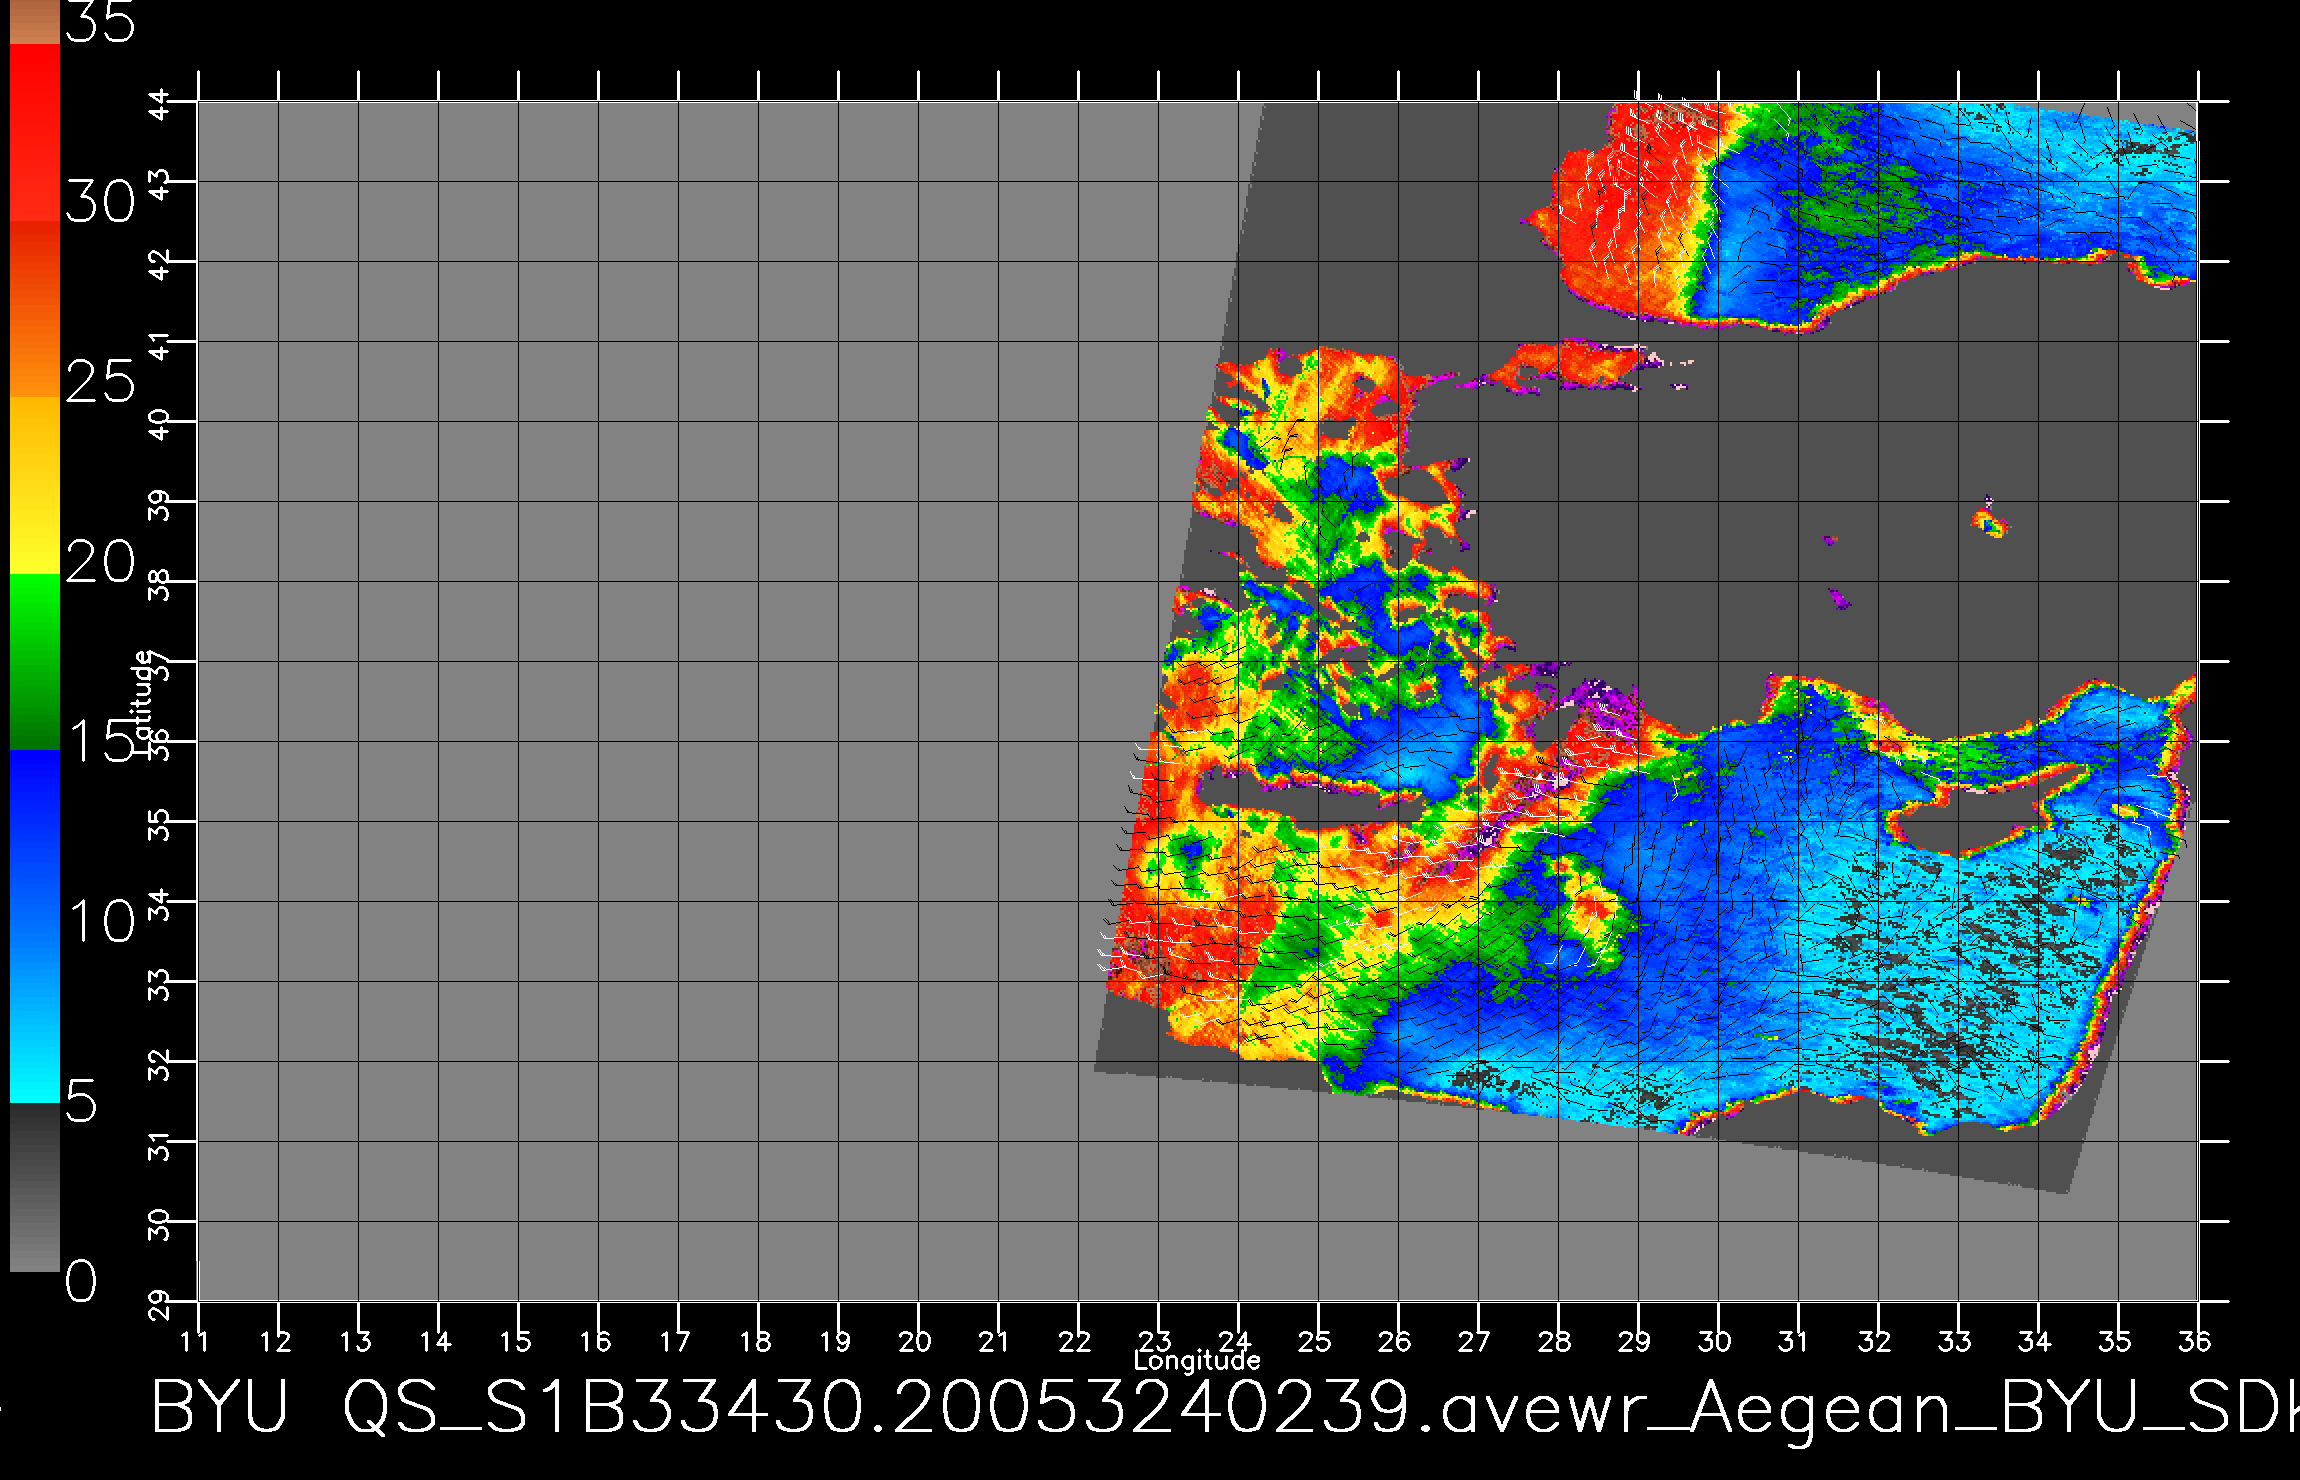The width and height of the screenshot is (2300, 1480).
Task: Click longitude tick label 33
Action: [1955, 1341]
